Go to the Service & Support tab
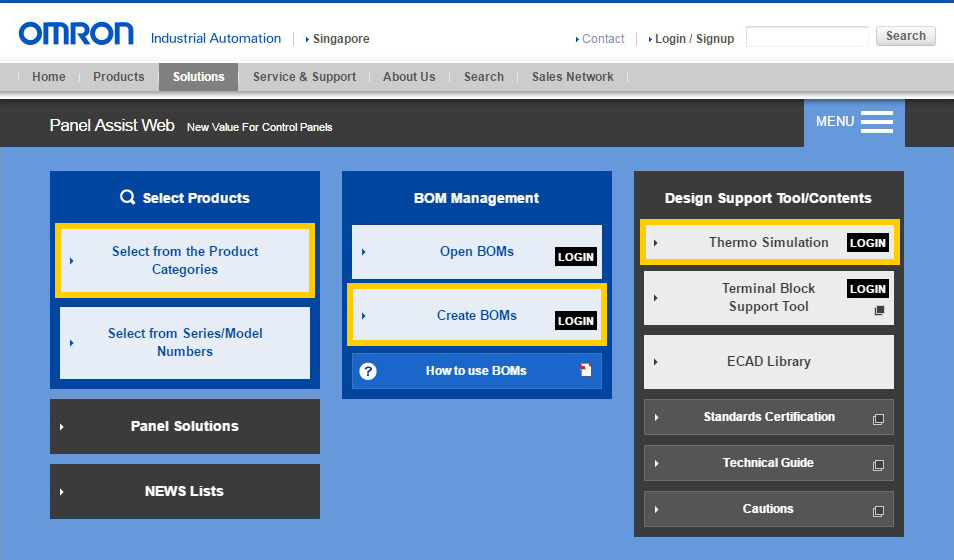954x560 pixels. pyautogui.click(x=304, y=77)
